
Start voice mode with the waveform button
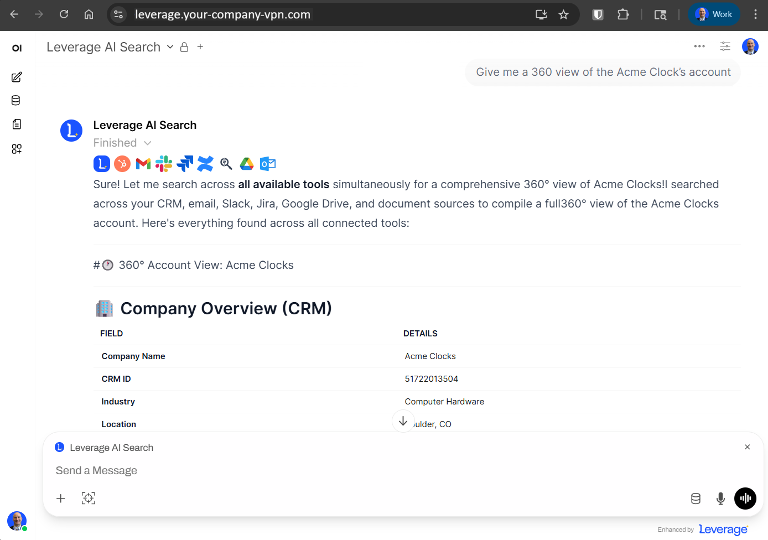point(745,498)
